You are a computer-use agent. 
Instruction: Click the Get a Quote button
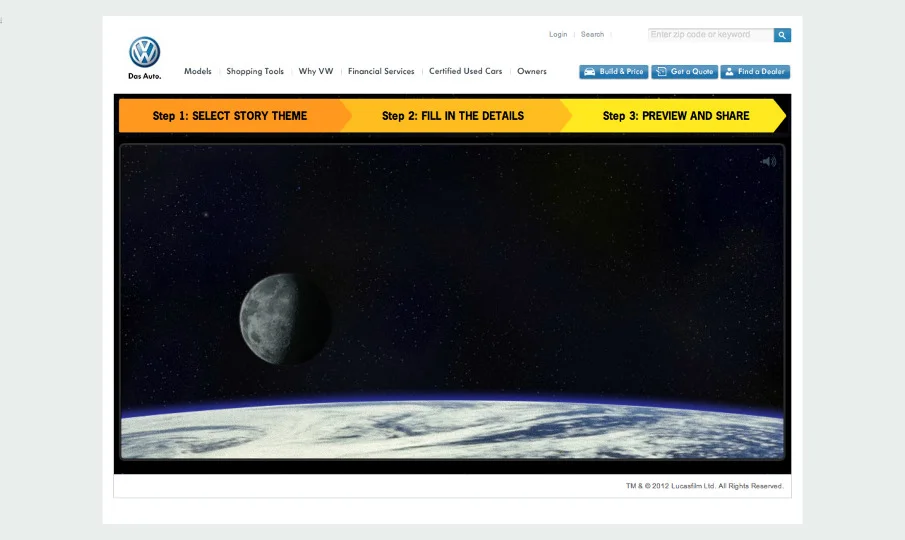coord(685,72)
